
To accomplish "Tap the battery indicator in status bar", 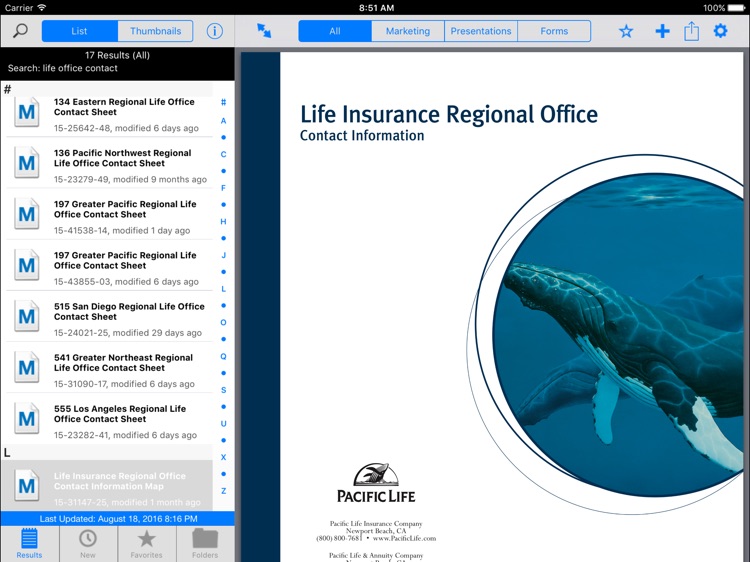I will (x=737, y=8).
